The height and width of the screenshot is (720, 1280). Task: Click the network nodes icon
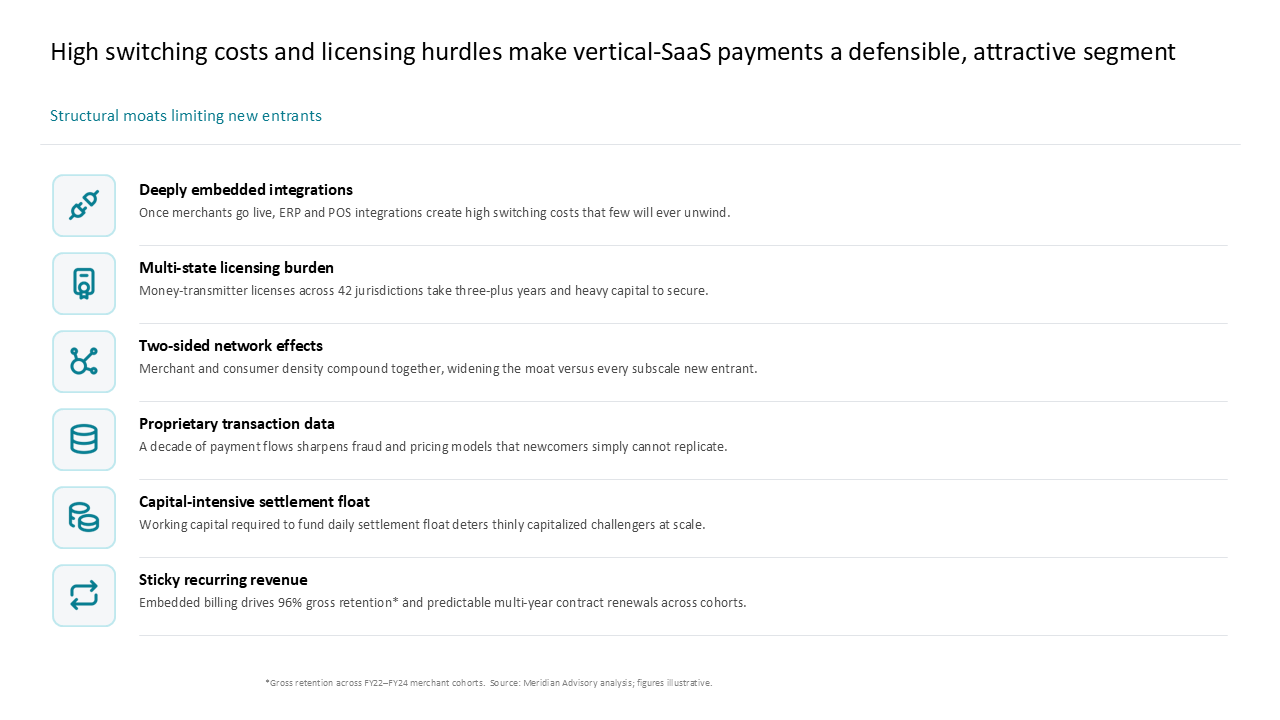(84, 362)
